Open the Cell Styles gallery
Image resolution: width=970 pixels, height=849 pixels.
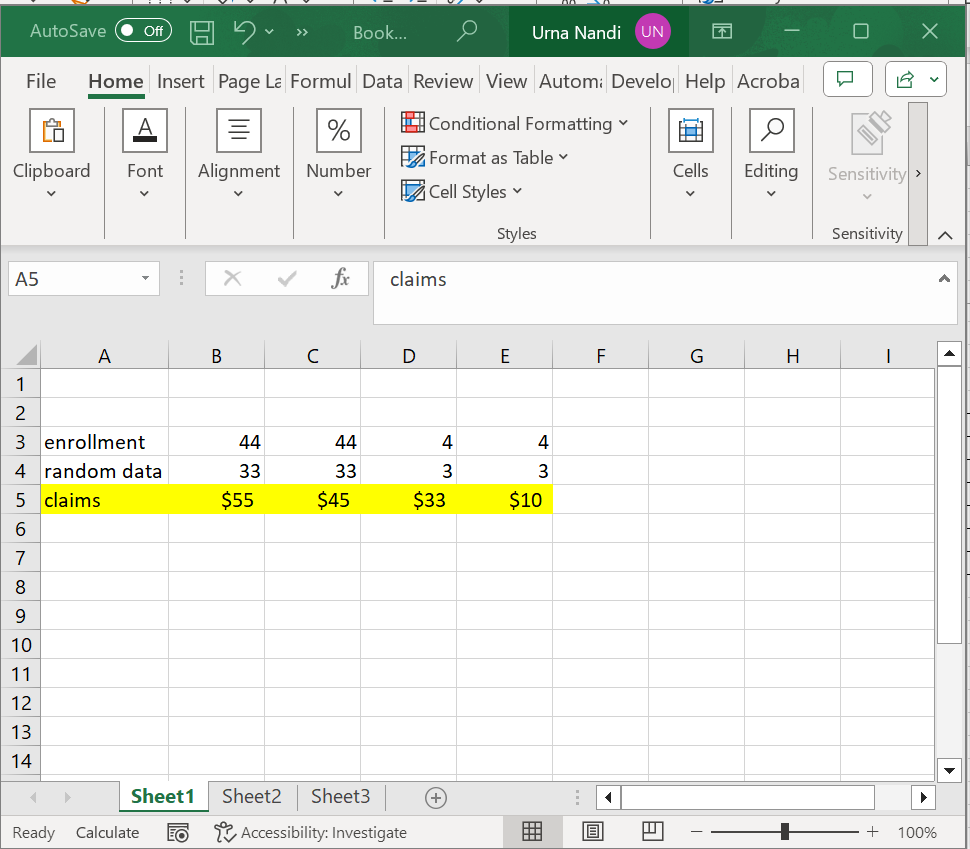coord(461,191)
